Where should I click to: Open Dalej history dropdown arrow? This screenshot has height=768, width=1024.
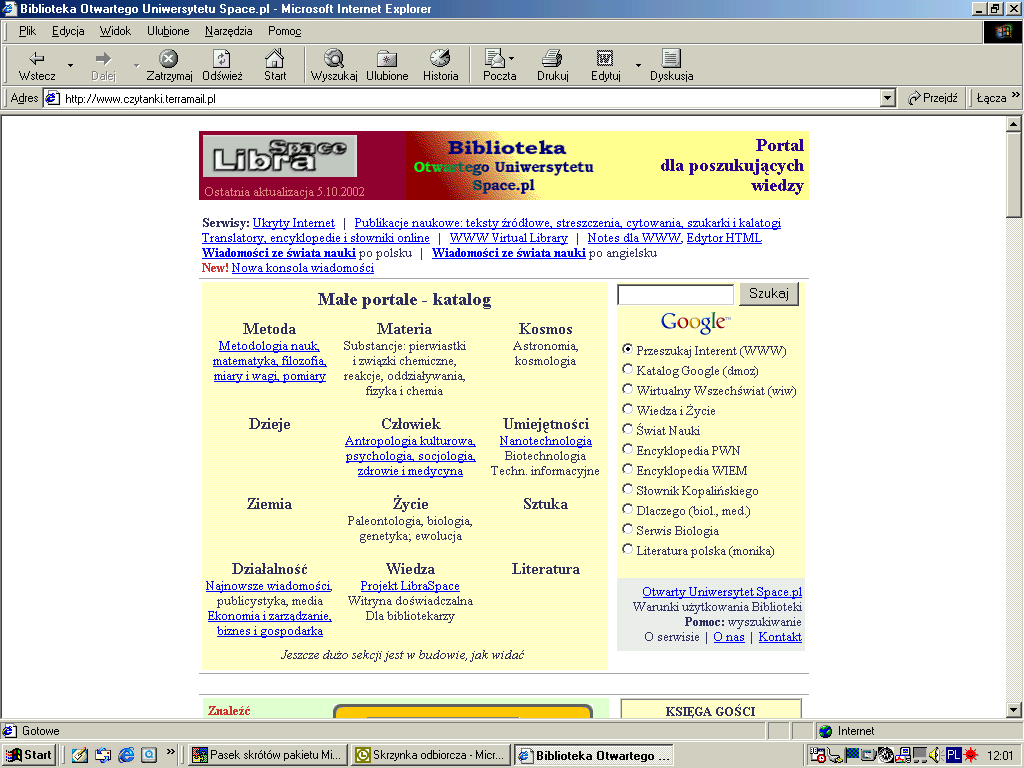coord(136,65)
